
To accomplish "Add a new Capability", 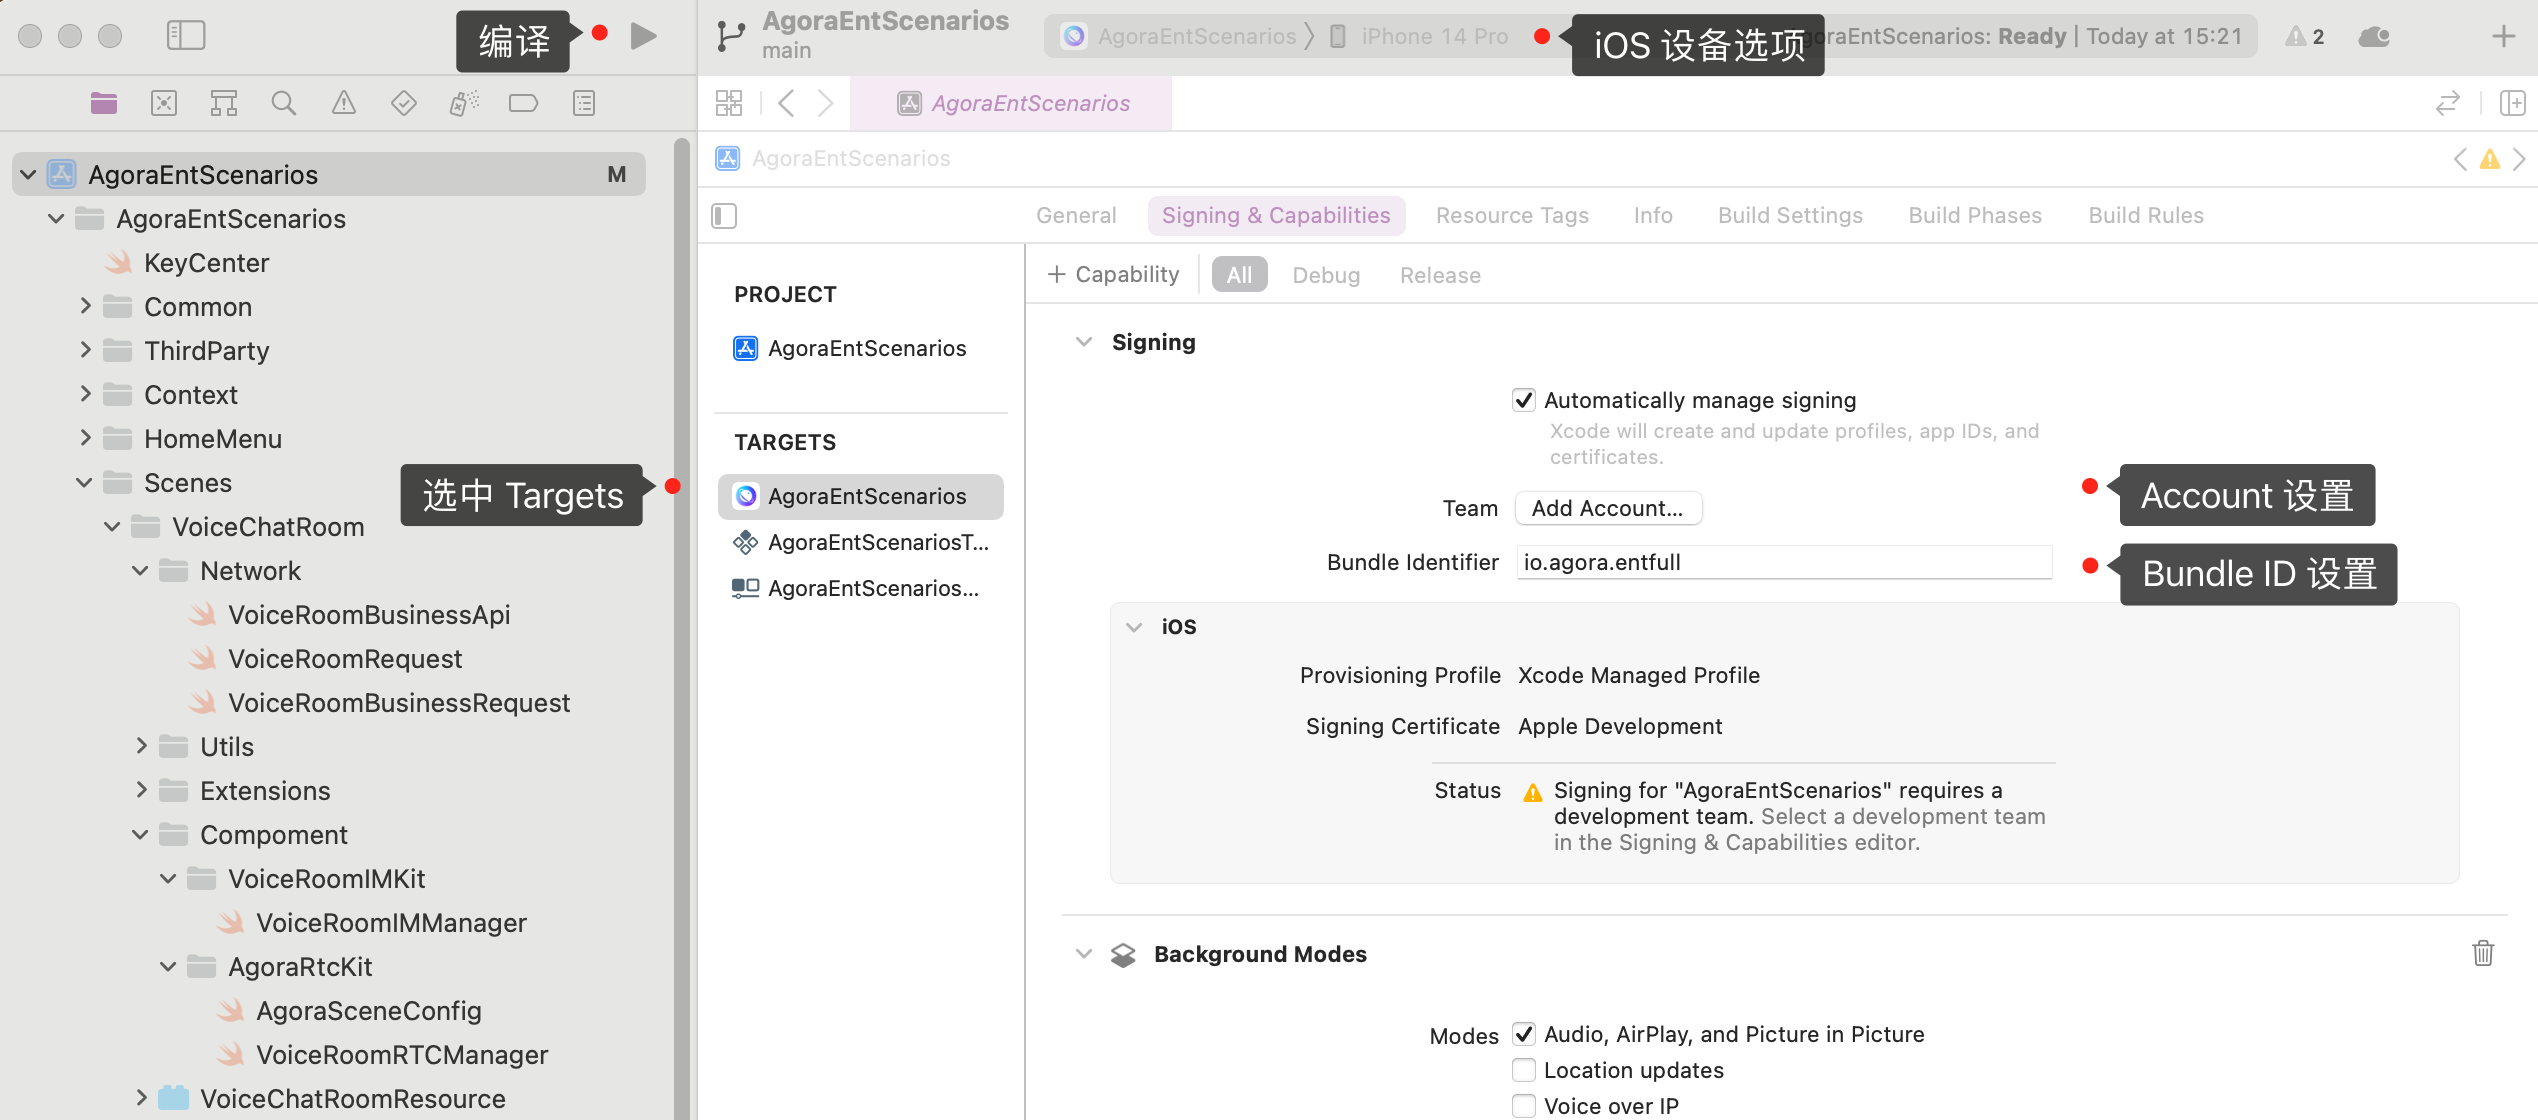I will [1113, 275].
